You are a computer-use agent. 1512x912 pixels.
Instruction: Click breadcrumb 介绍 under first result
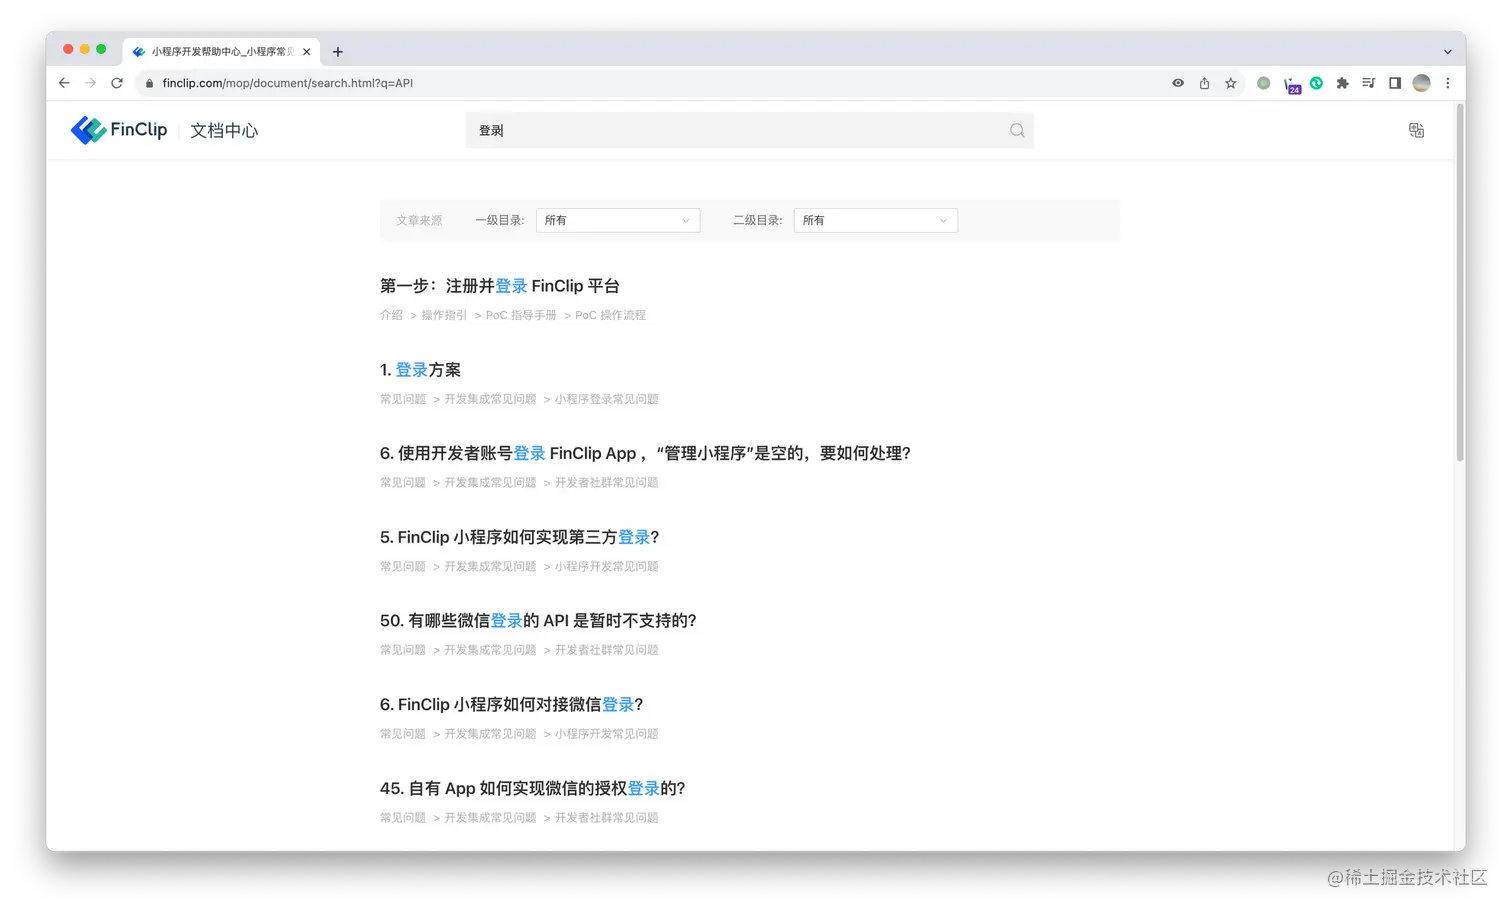point(391,315)
